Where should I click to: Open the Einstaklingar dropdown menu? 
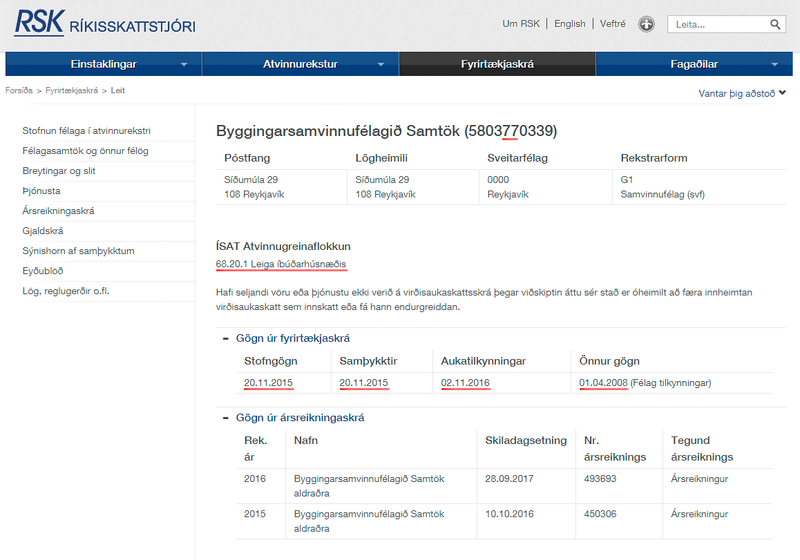(184, 64)
